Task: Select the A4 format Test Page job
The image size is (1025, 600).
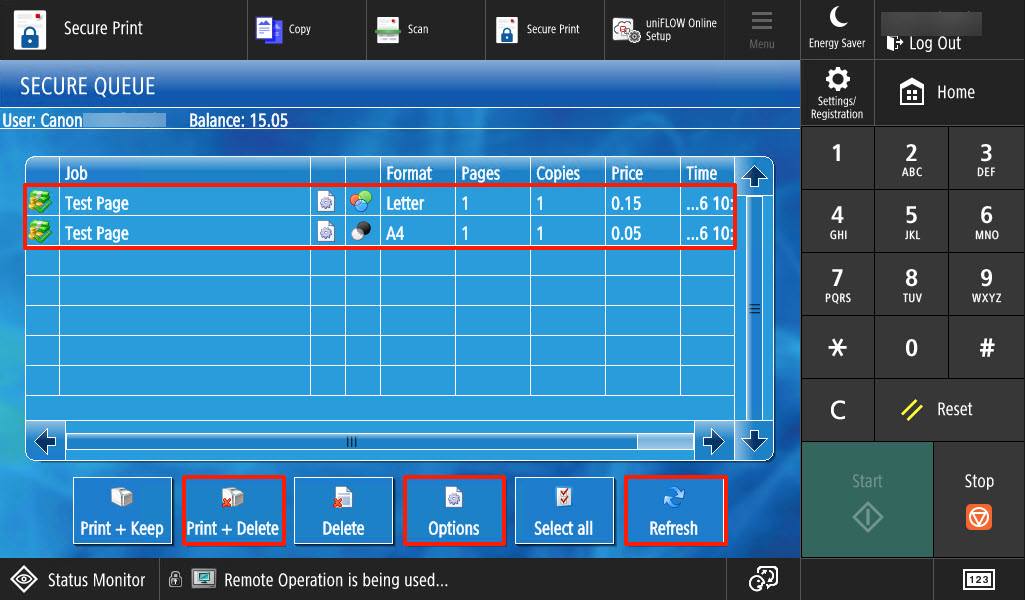Action: [x=380, y=233]
